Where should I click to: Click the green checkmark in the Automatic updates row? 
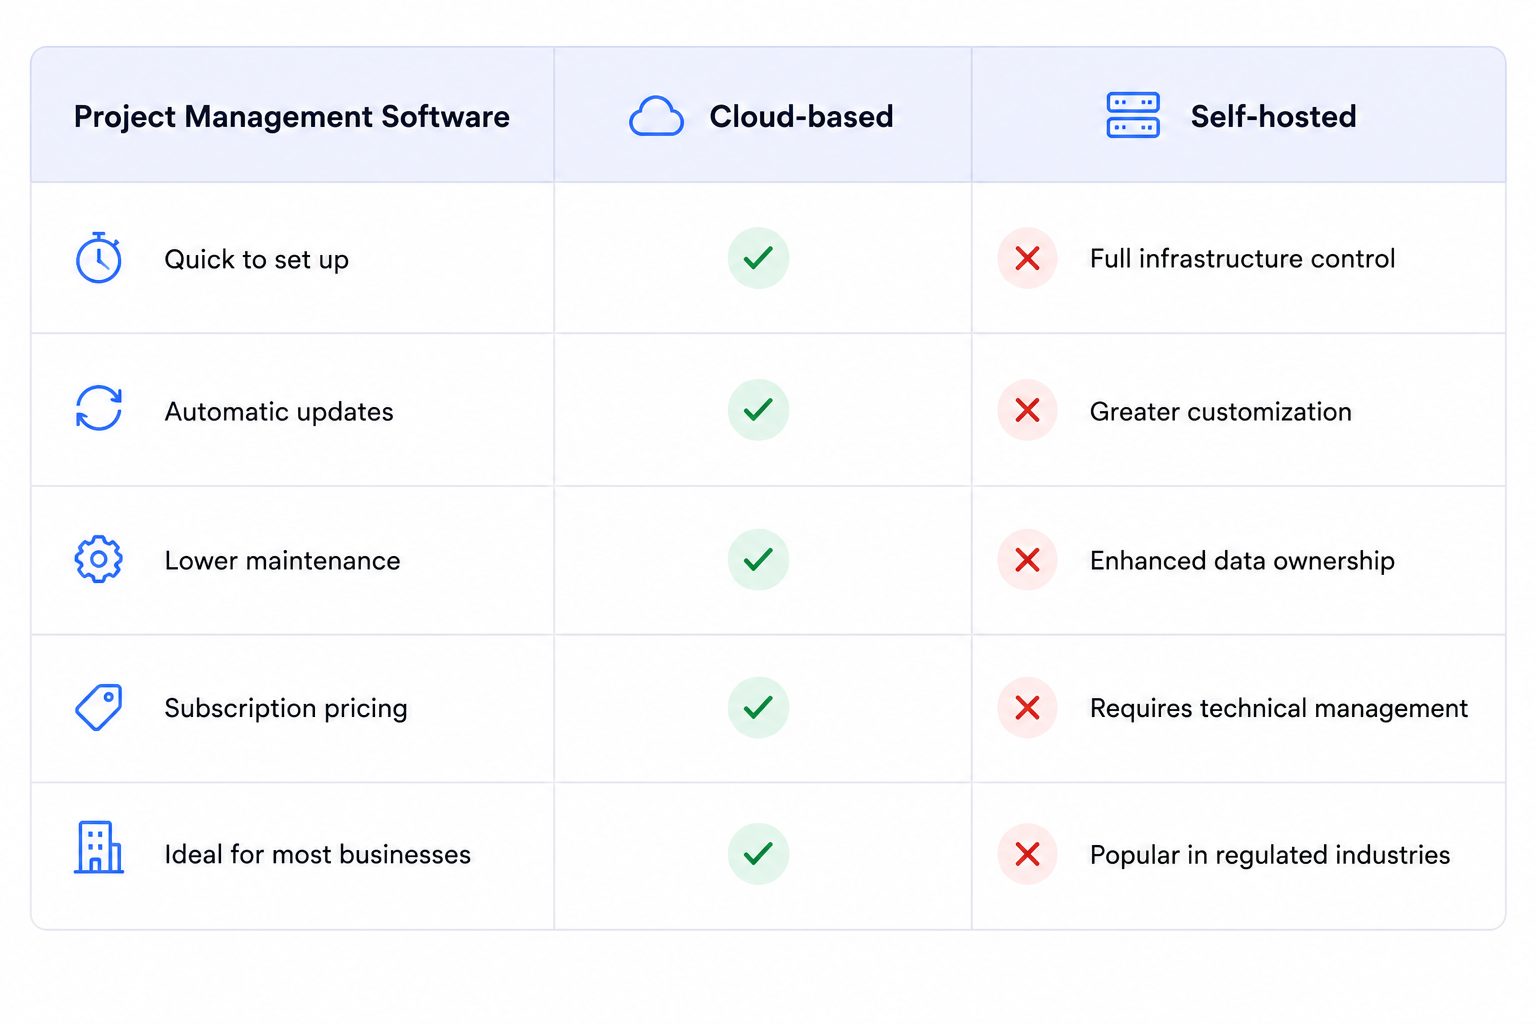point(758,410)
